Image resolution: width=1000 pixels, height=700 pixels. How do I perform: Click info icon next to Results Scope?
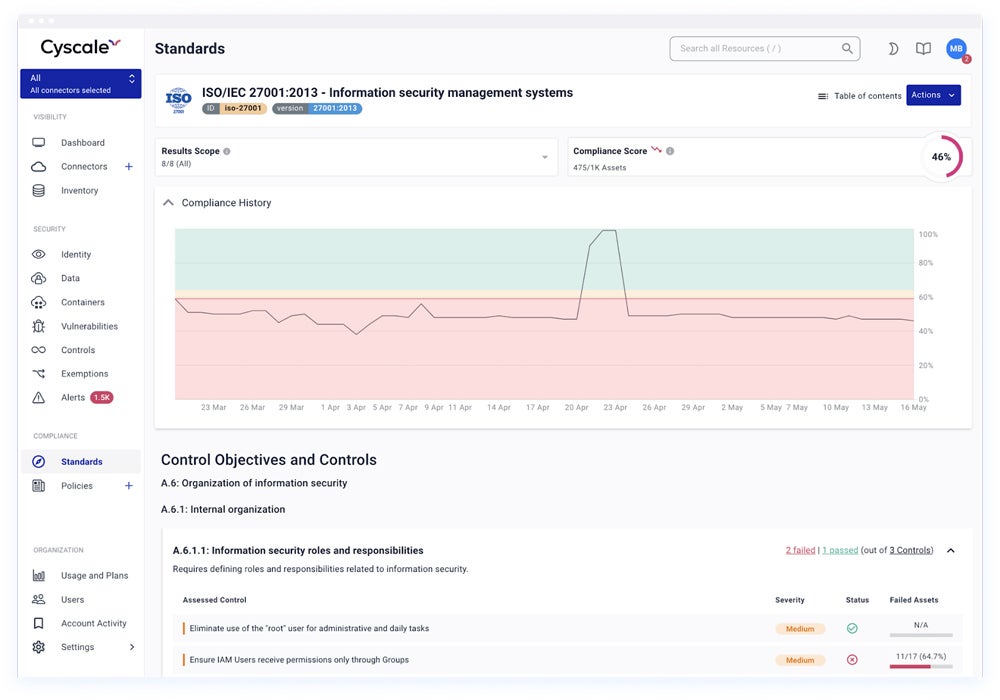[227, 152]
